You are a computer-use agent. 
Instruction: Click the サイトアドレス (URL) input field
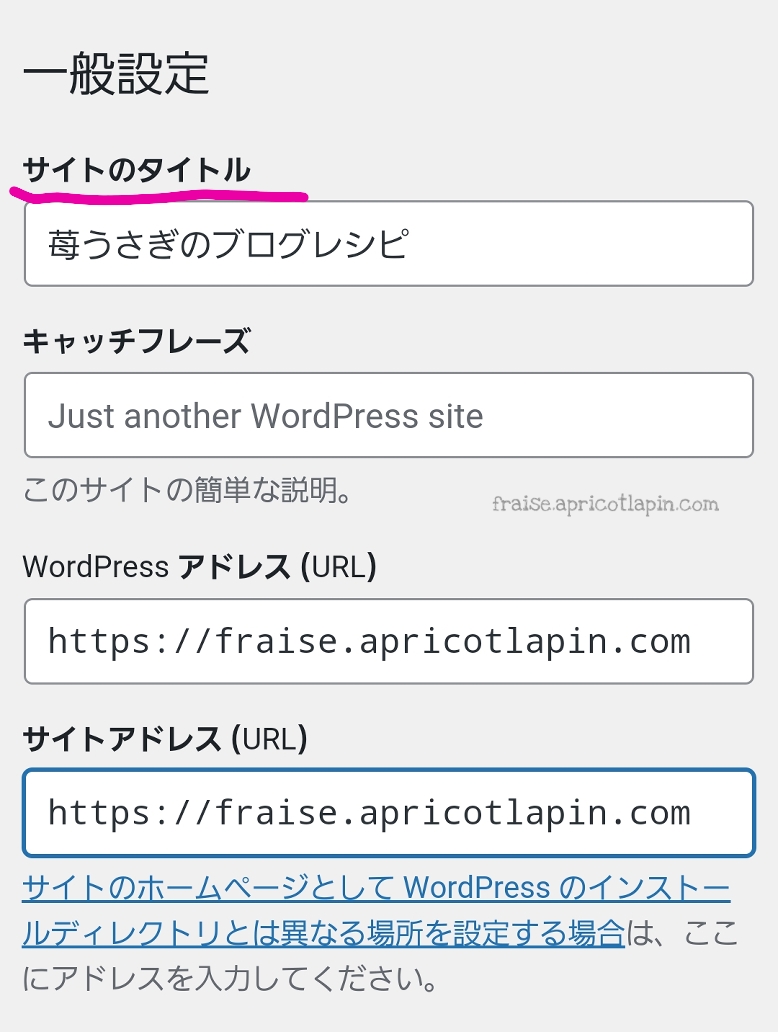(x=388, y=813)
